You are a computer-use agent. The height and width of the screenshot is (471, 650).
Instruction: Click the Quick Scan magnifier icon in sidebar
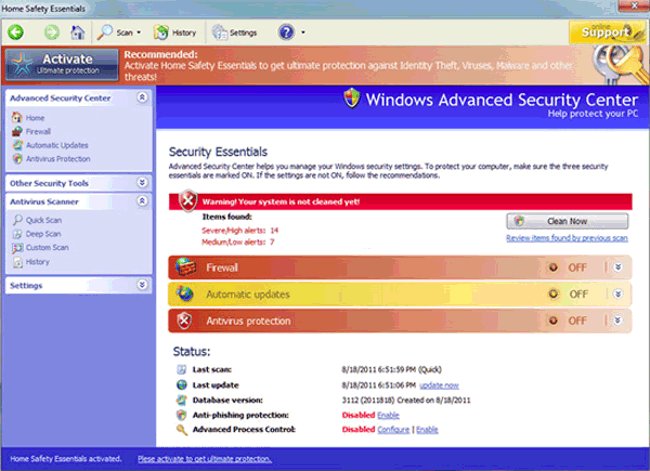point(17,220)
